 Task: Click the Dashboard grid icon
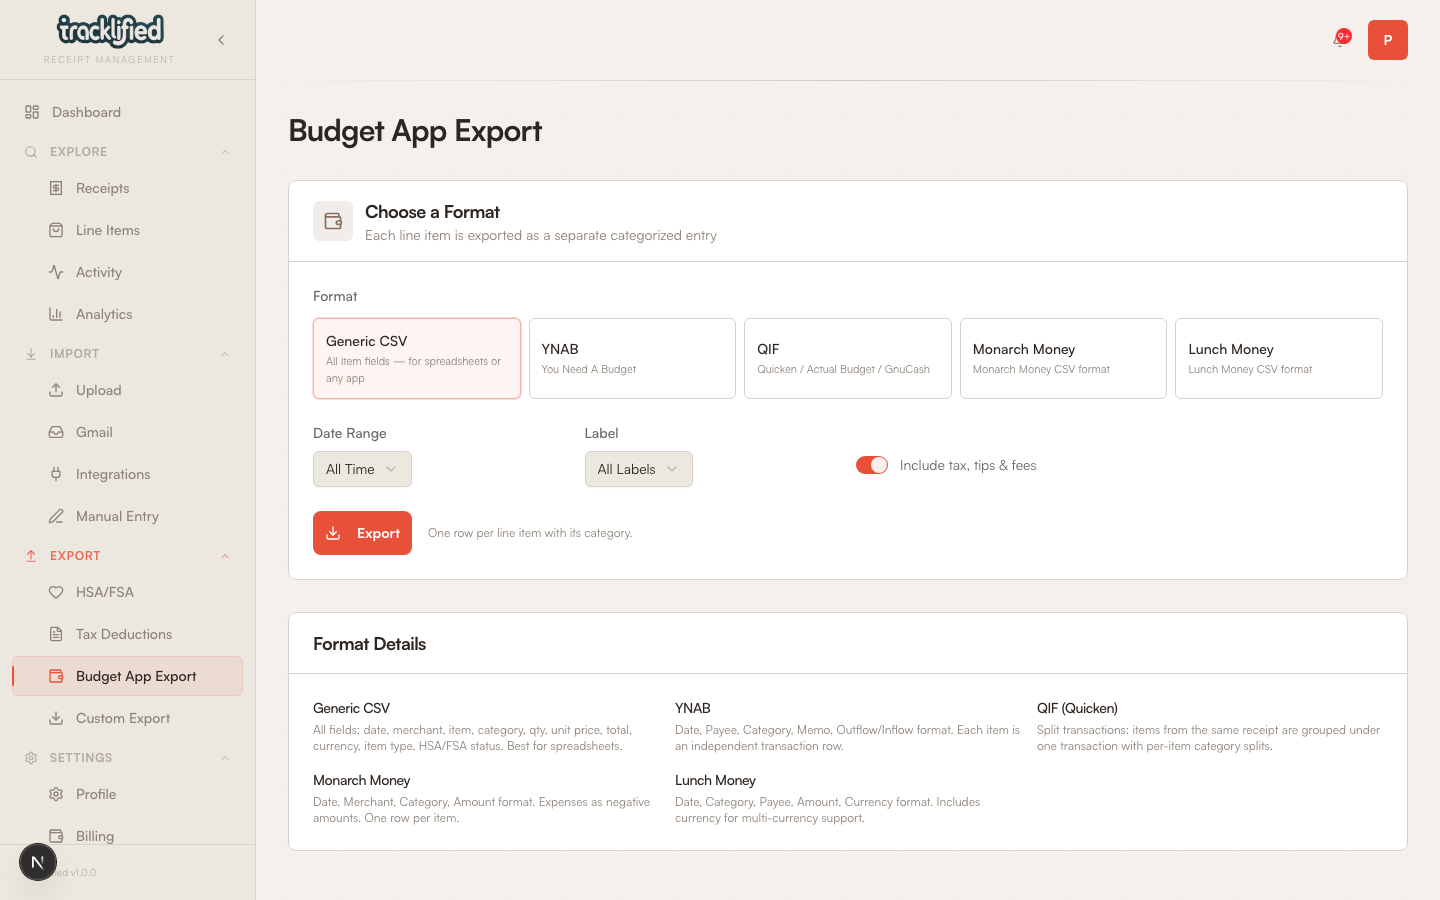pos(32,112)
